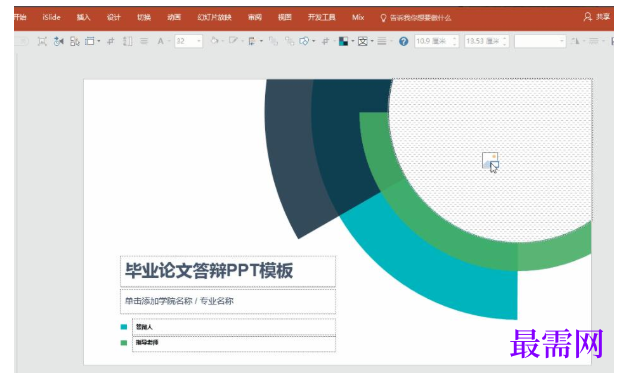Expand the slide layout dropdown arrow
The image size is (622, 375).
click(x=99, y=41)
